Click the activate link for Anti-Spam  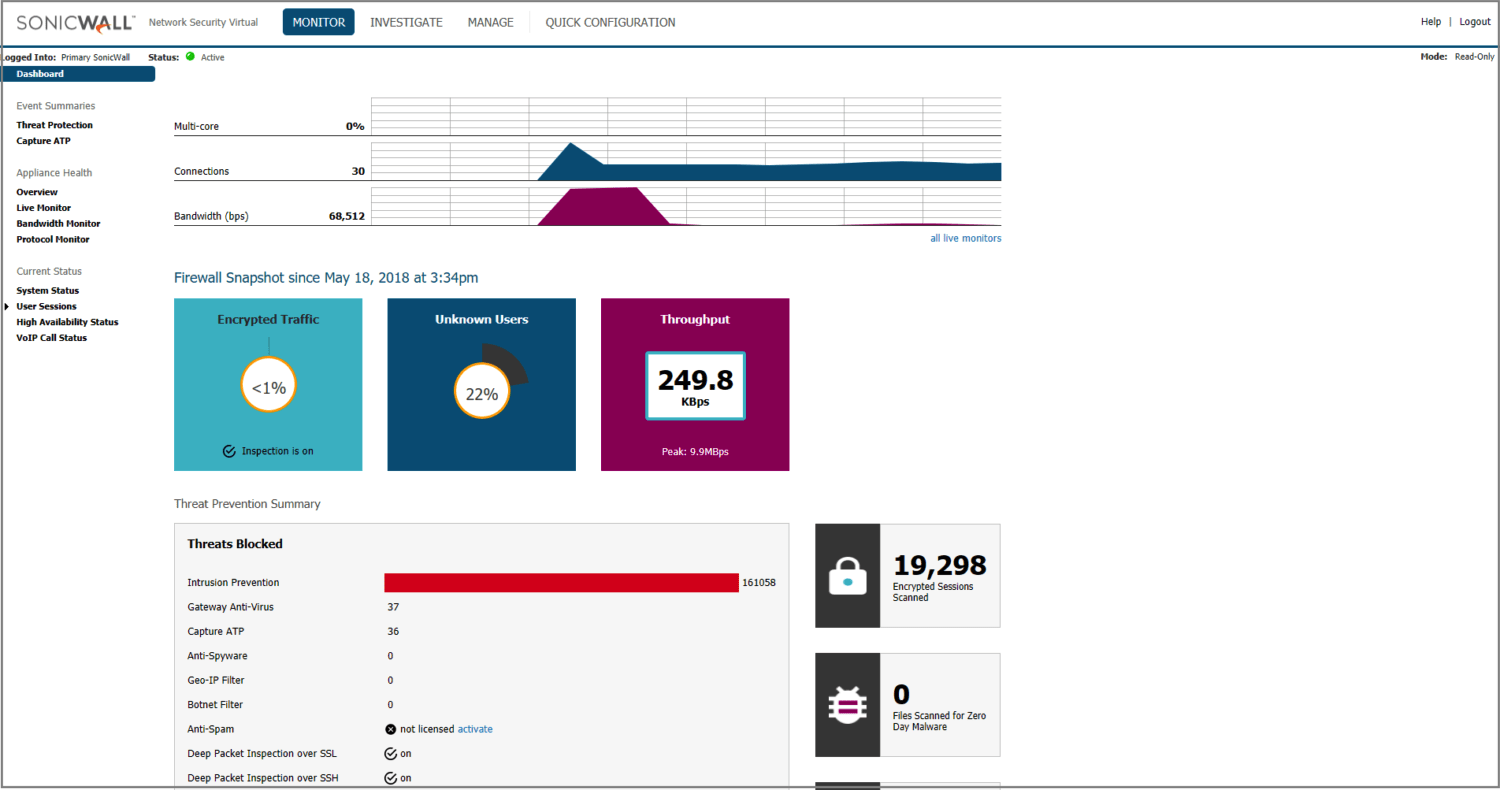click(x=475, y=729)
